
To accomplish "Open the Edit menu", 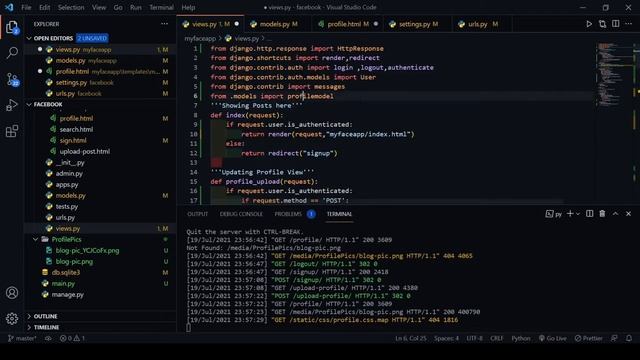I will [x=44, y=7].
